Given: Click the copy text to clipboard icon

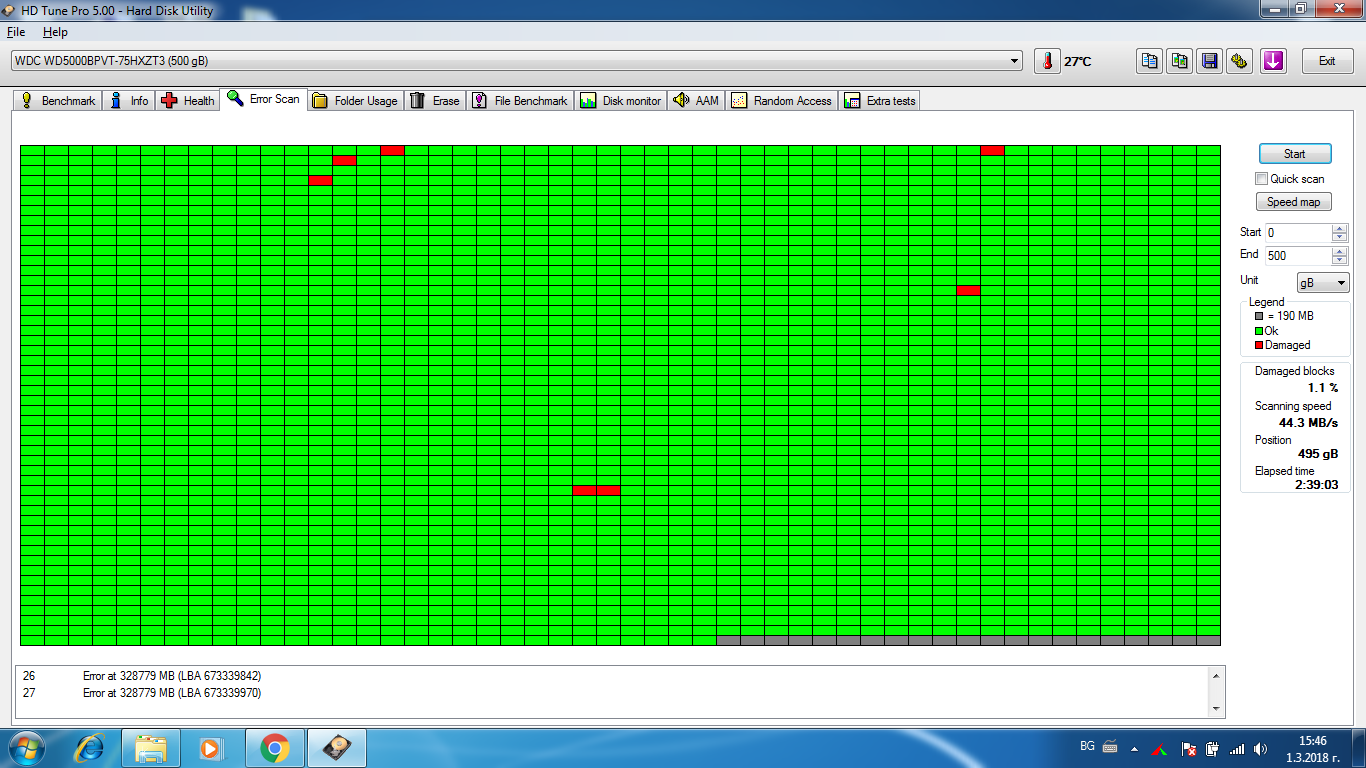Looking at the screenshot, I should (1150, 61).
